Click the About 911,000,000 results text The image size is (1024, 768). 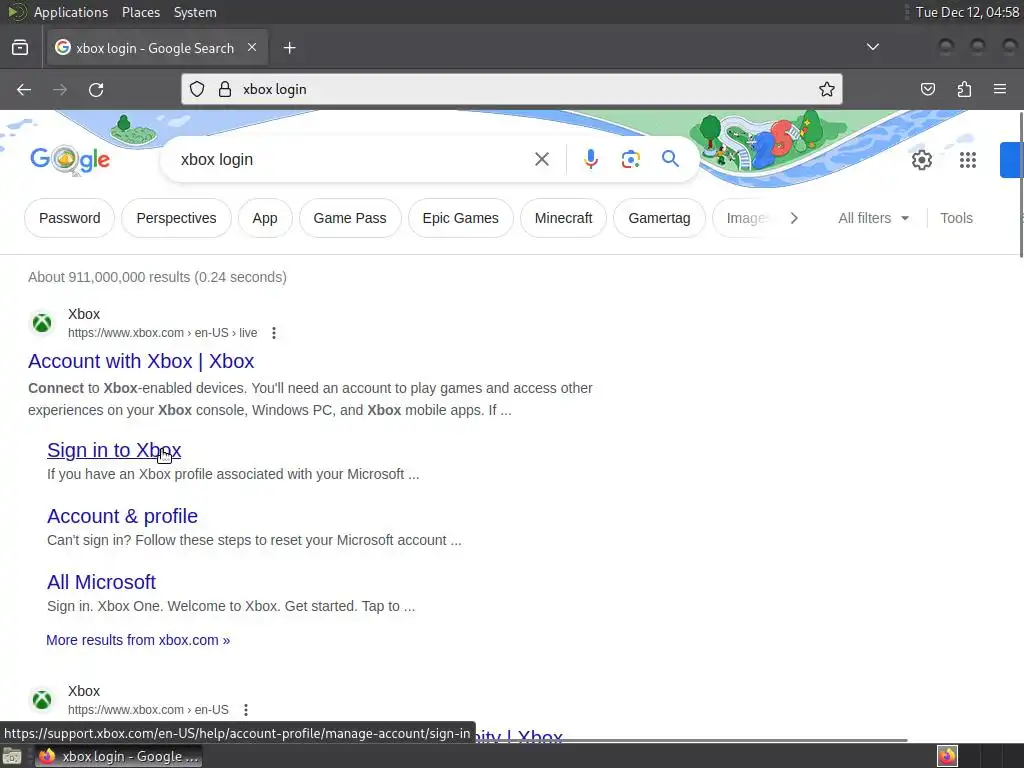pos(157,277)
